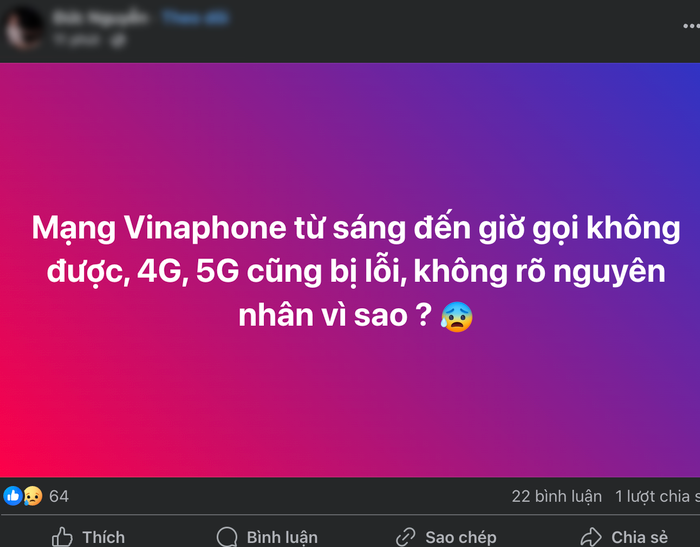This screenshot has height=547, width=700.
Task: Show the 1 lượt chia sẻ shares
Action: point(657,497)
